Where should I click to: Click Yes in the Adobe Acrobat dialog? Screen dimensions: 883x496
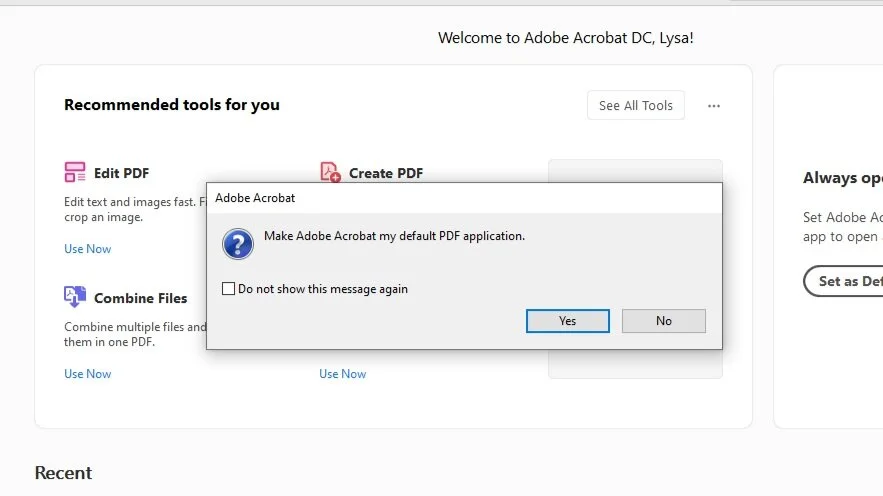coord(568,321)
